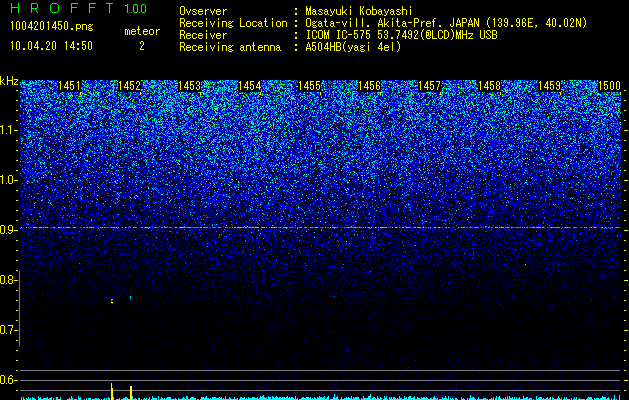Click the A504HB(yagi 4el) antenna text
This screenshot has width=629, height=400.
pyautogui.click(x=353, y=47)
